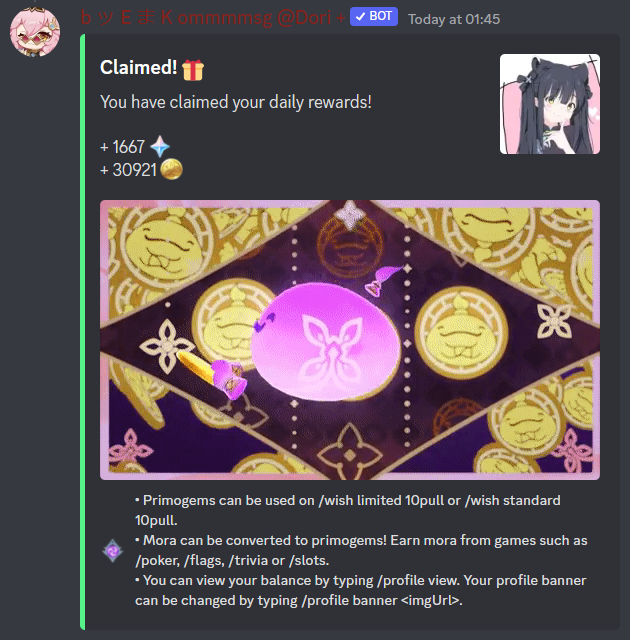This screenshot has width=630, height=640.
Task: Click the verified BOT badge
Action: [x=374, y=17]
